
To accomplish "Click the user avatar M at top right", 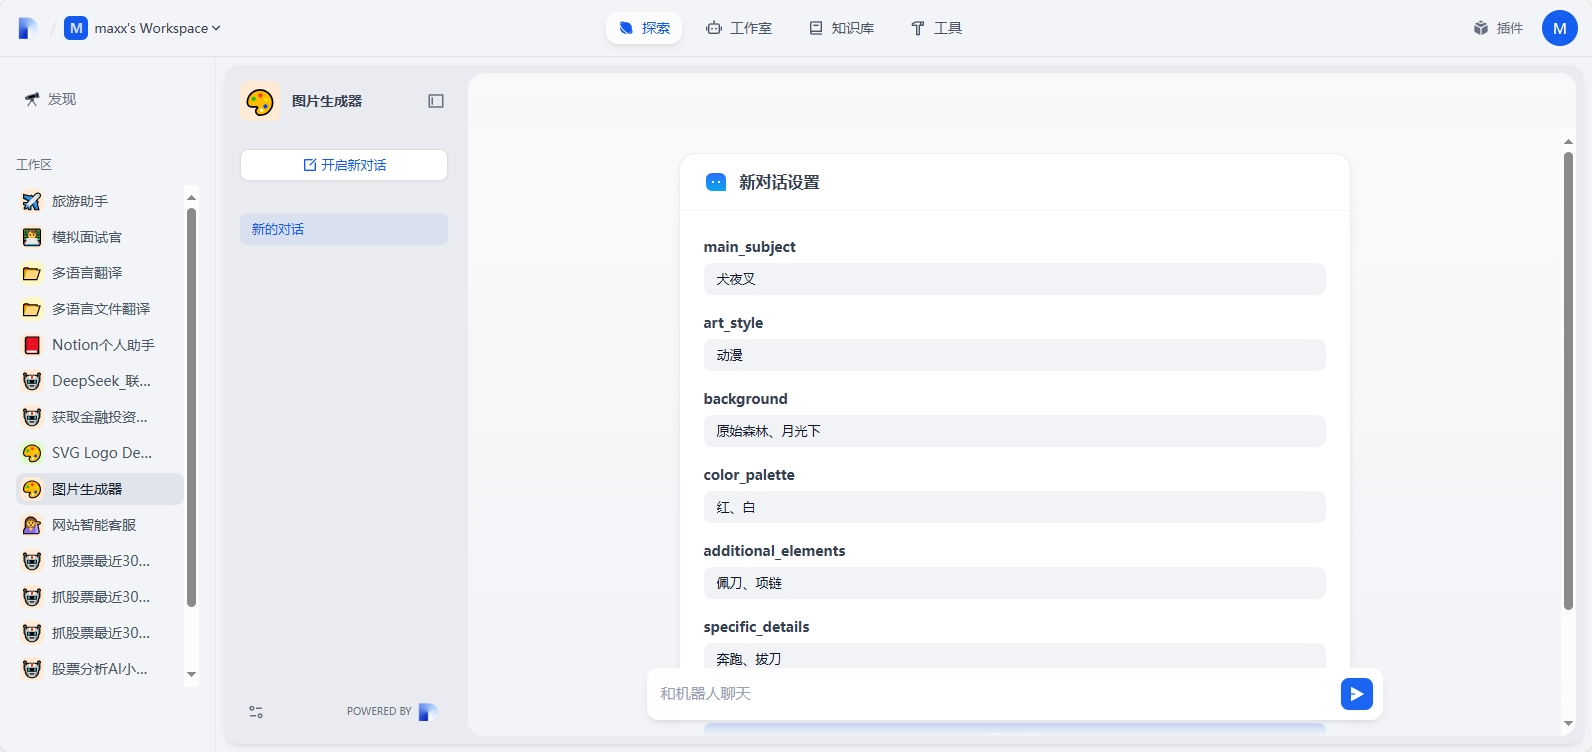I will click(1560, 28).
